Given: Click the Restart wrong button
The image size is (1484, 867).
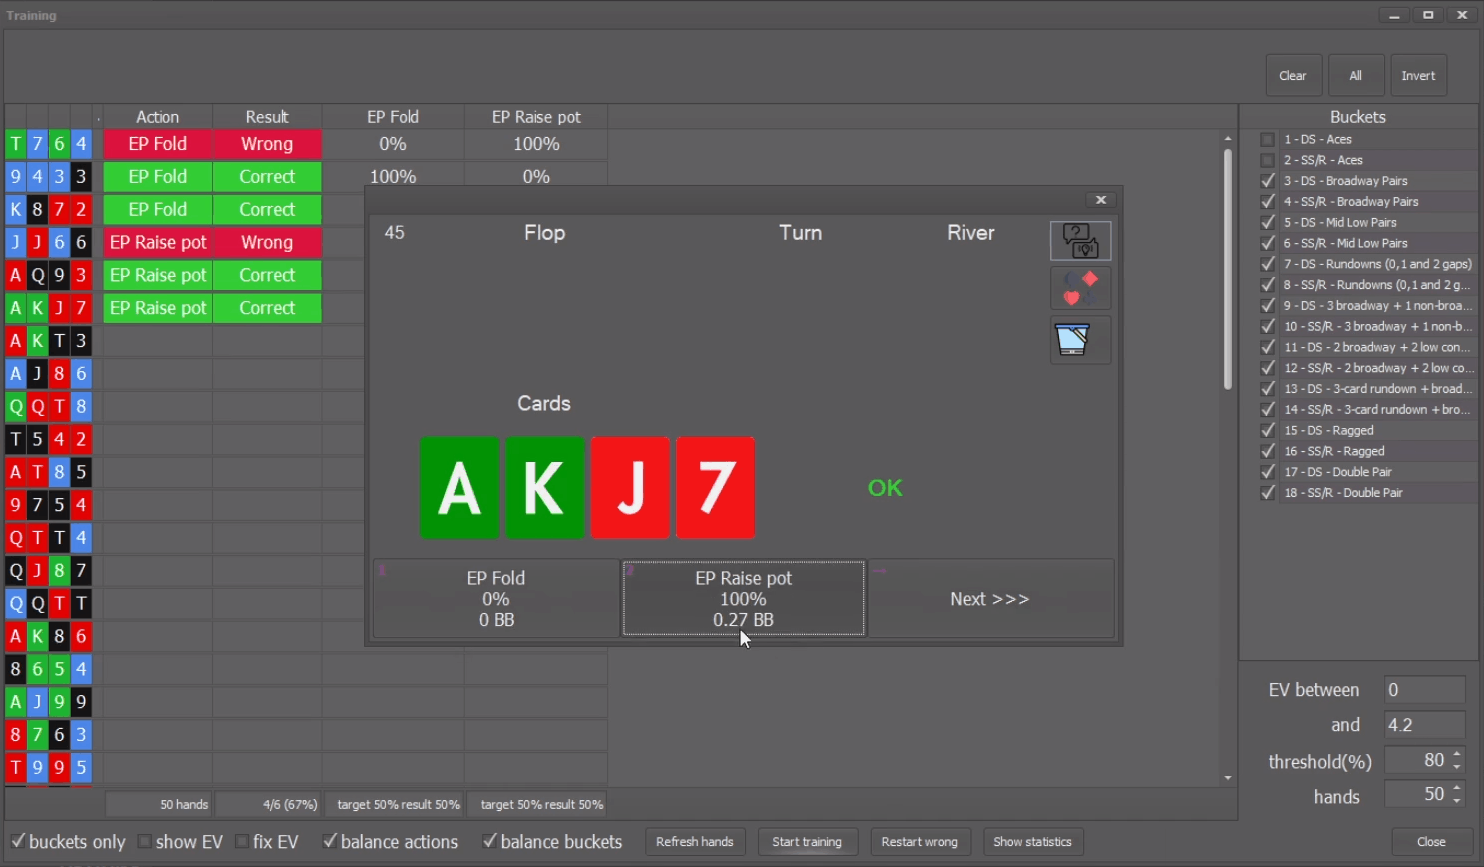Looking at the screenshot, I should 920,842.
